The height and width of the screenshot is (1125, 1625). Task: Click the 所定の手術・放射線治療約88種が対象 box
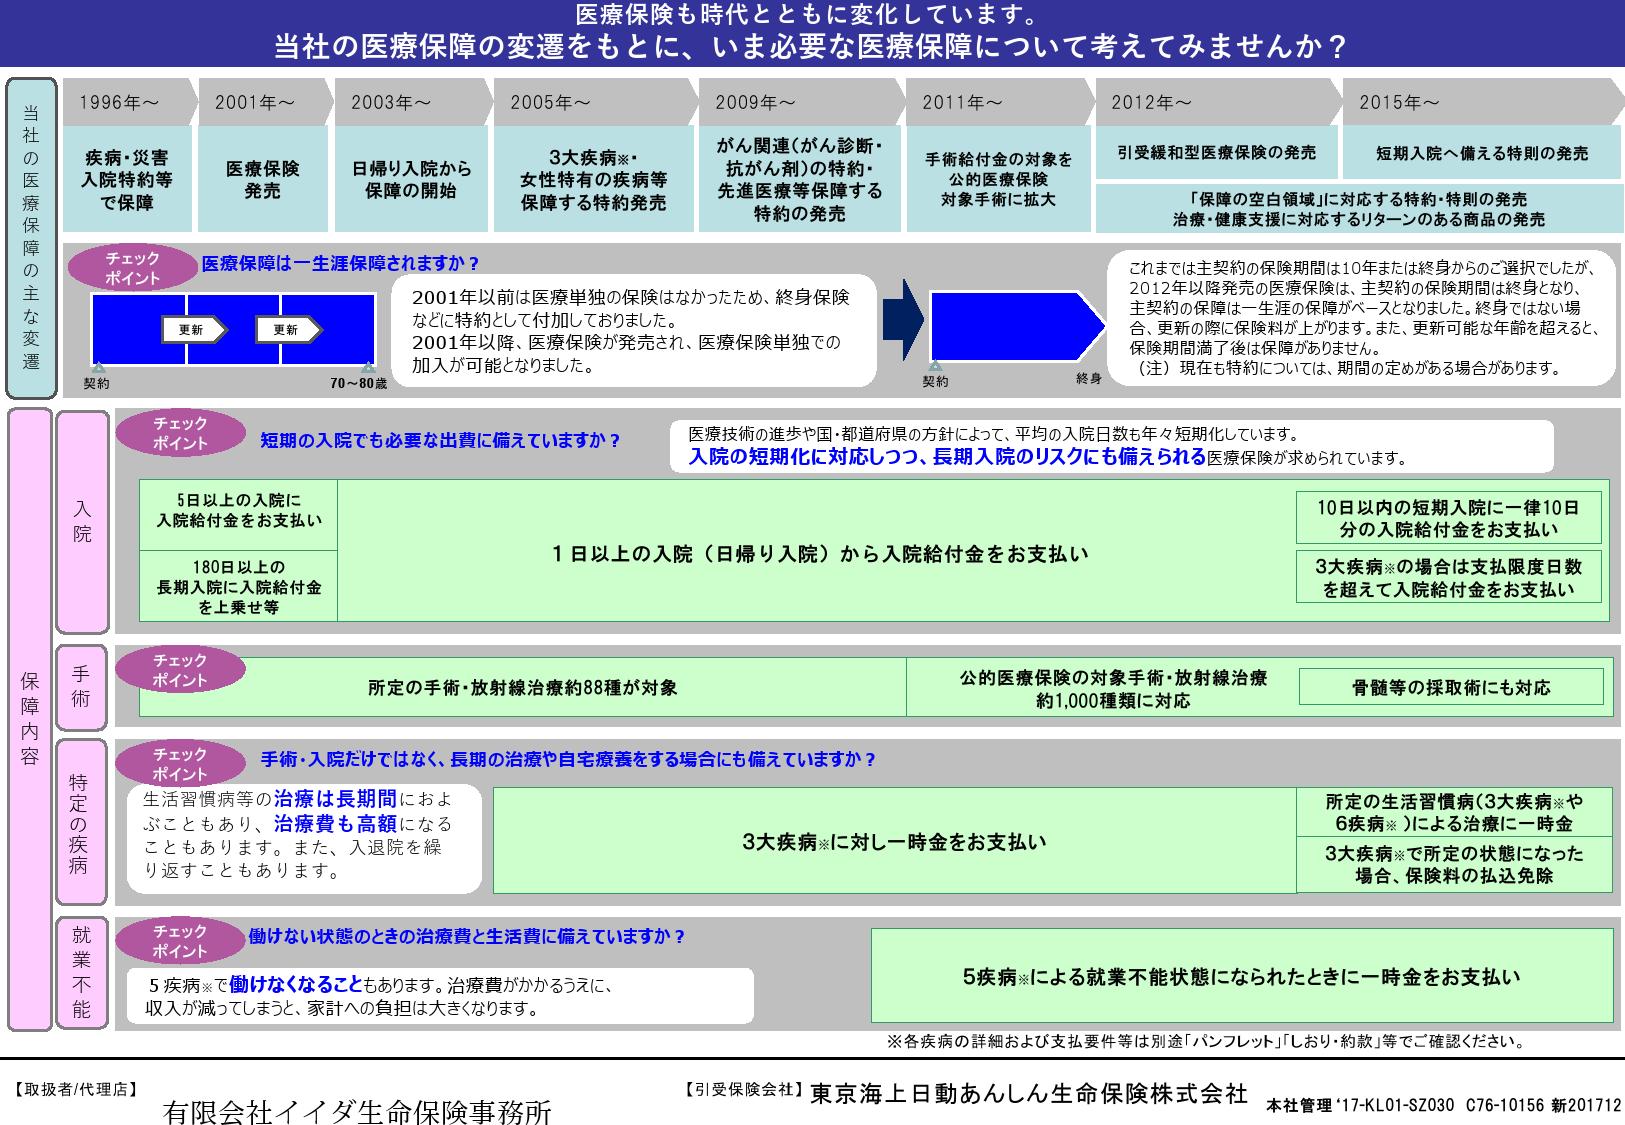[x=523, y=687]
